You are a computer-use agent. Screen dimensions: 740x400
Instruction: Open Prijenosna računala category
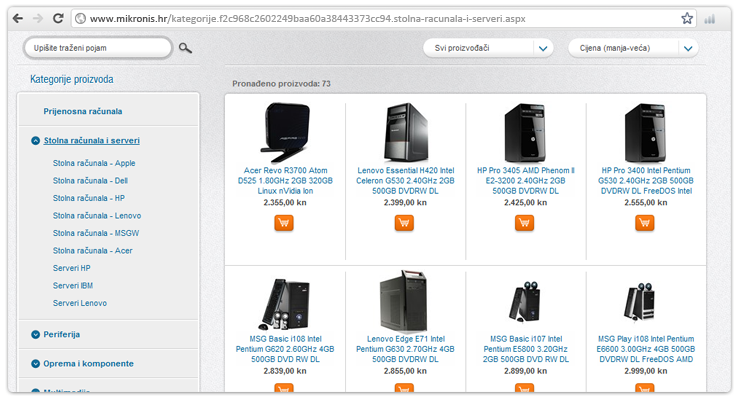tap(89, 111)
